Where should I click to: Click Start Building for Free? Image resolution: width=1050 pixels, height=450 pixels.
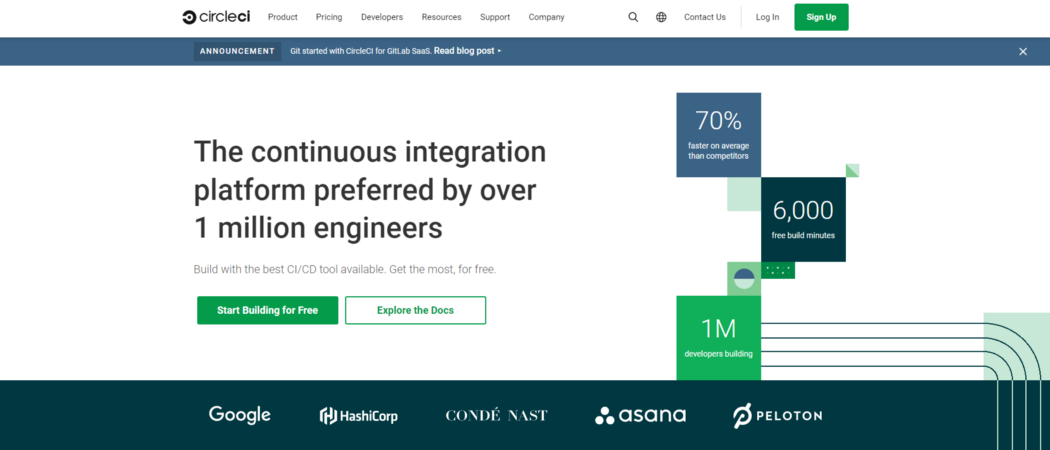[x=267, y=310]
